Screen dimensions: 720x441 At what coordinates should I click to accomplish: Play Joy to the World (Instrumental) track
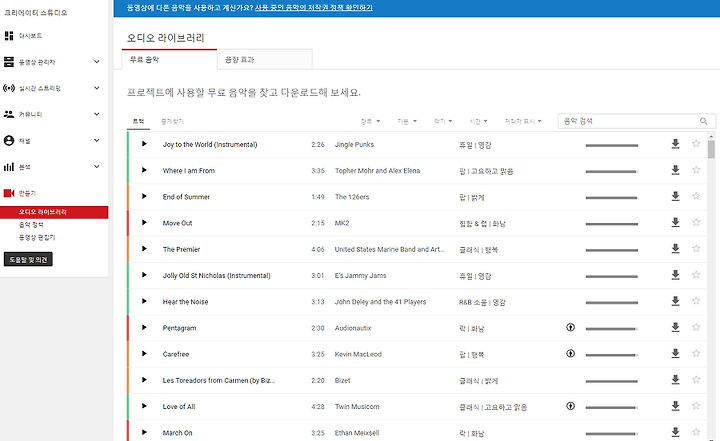pyautogui.click(x=144, y=144)
